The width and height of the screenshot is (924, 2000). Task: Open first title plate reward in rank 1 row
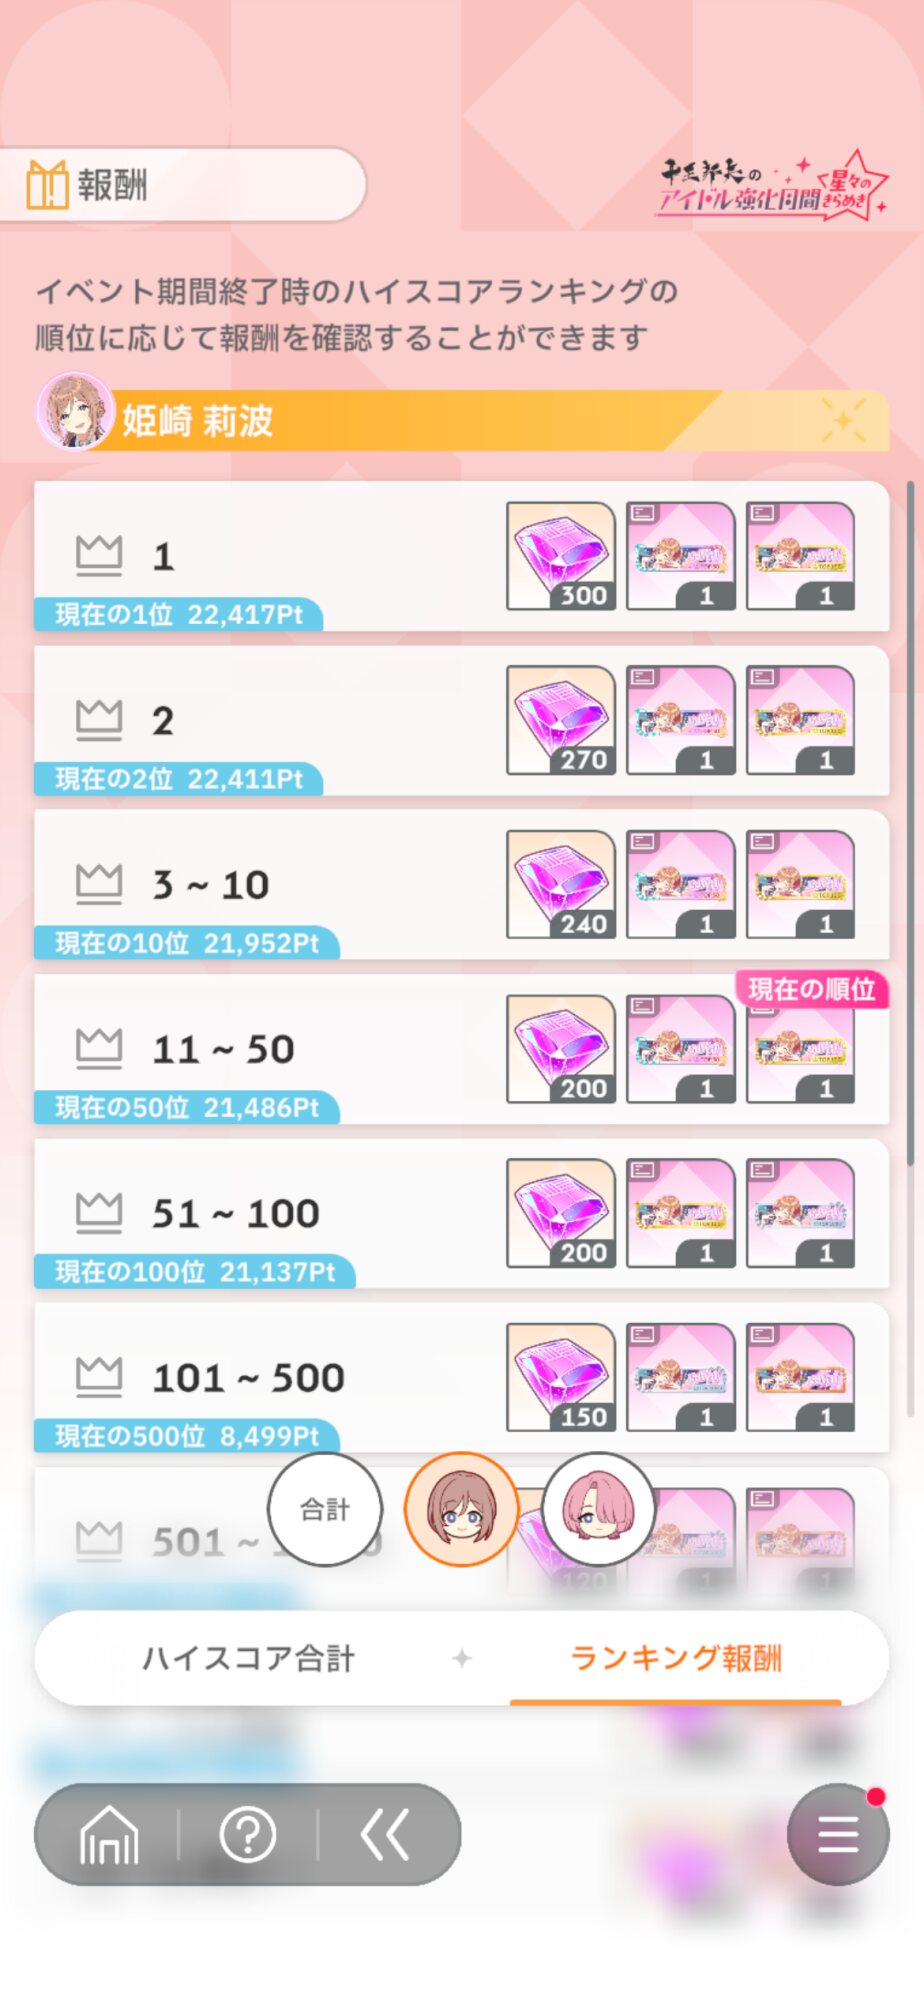681,556
